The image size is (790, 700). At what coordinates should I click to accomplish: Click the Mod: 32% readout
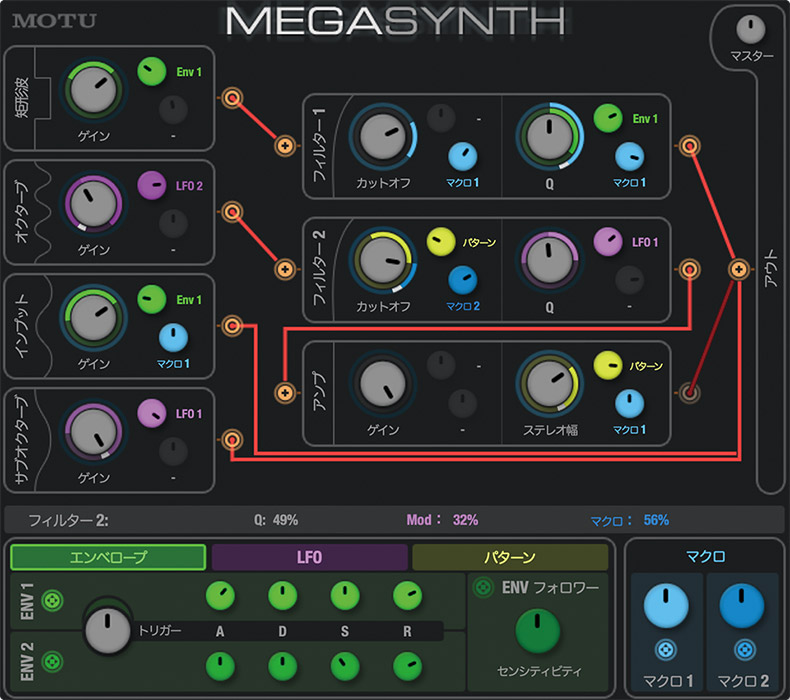point(442,520)
